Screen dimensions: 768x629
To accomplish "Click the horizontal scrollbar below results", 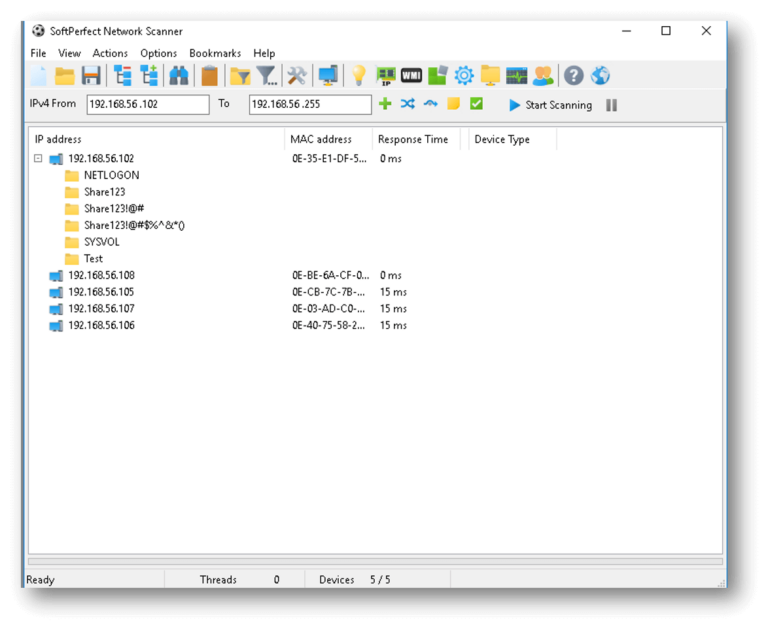I will (375, 561).
